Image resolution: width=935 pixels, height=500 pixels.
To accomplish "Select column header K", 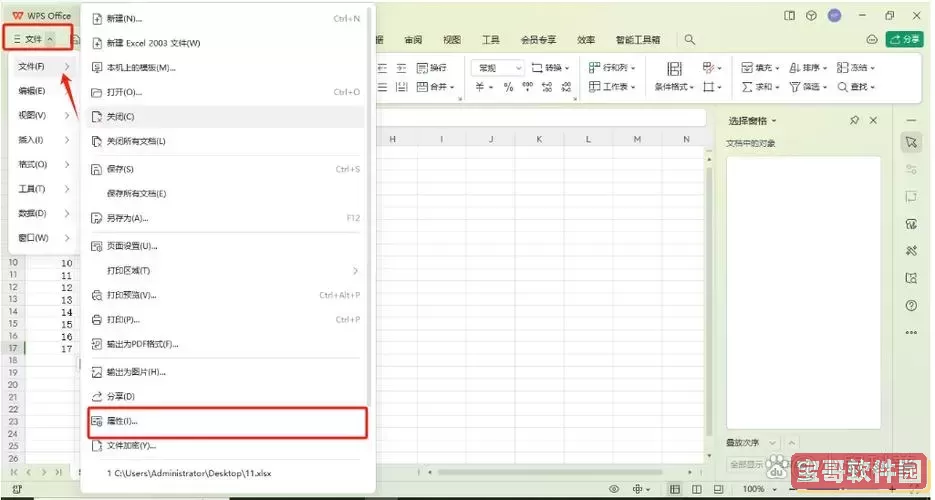I will 539,139.
